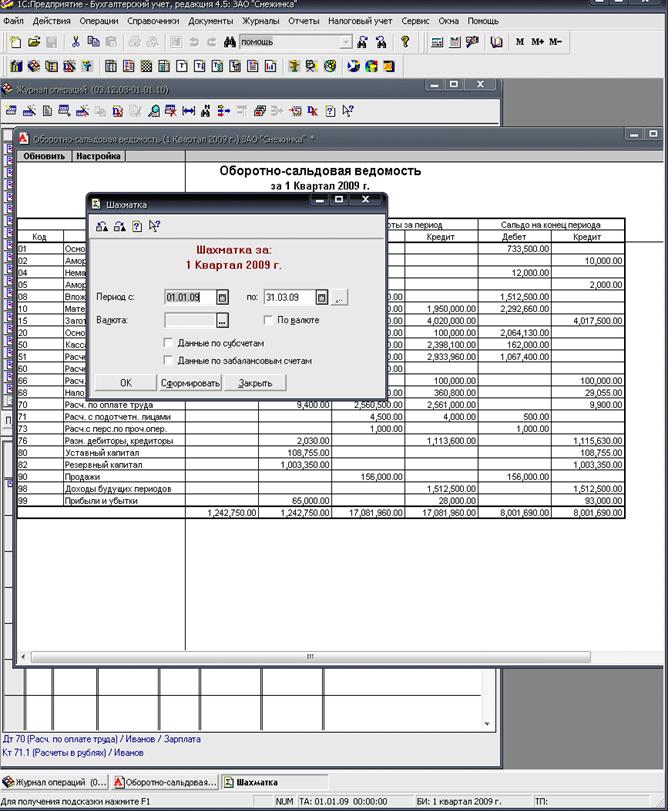
Task: Click row 'Расч. по оплате труда'
Action: [x=321, y=404]
